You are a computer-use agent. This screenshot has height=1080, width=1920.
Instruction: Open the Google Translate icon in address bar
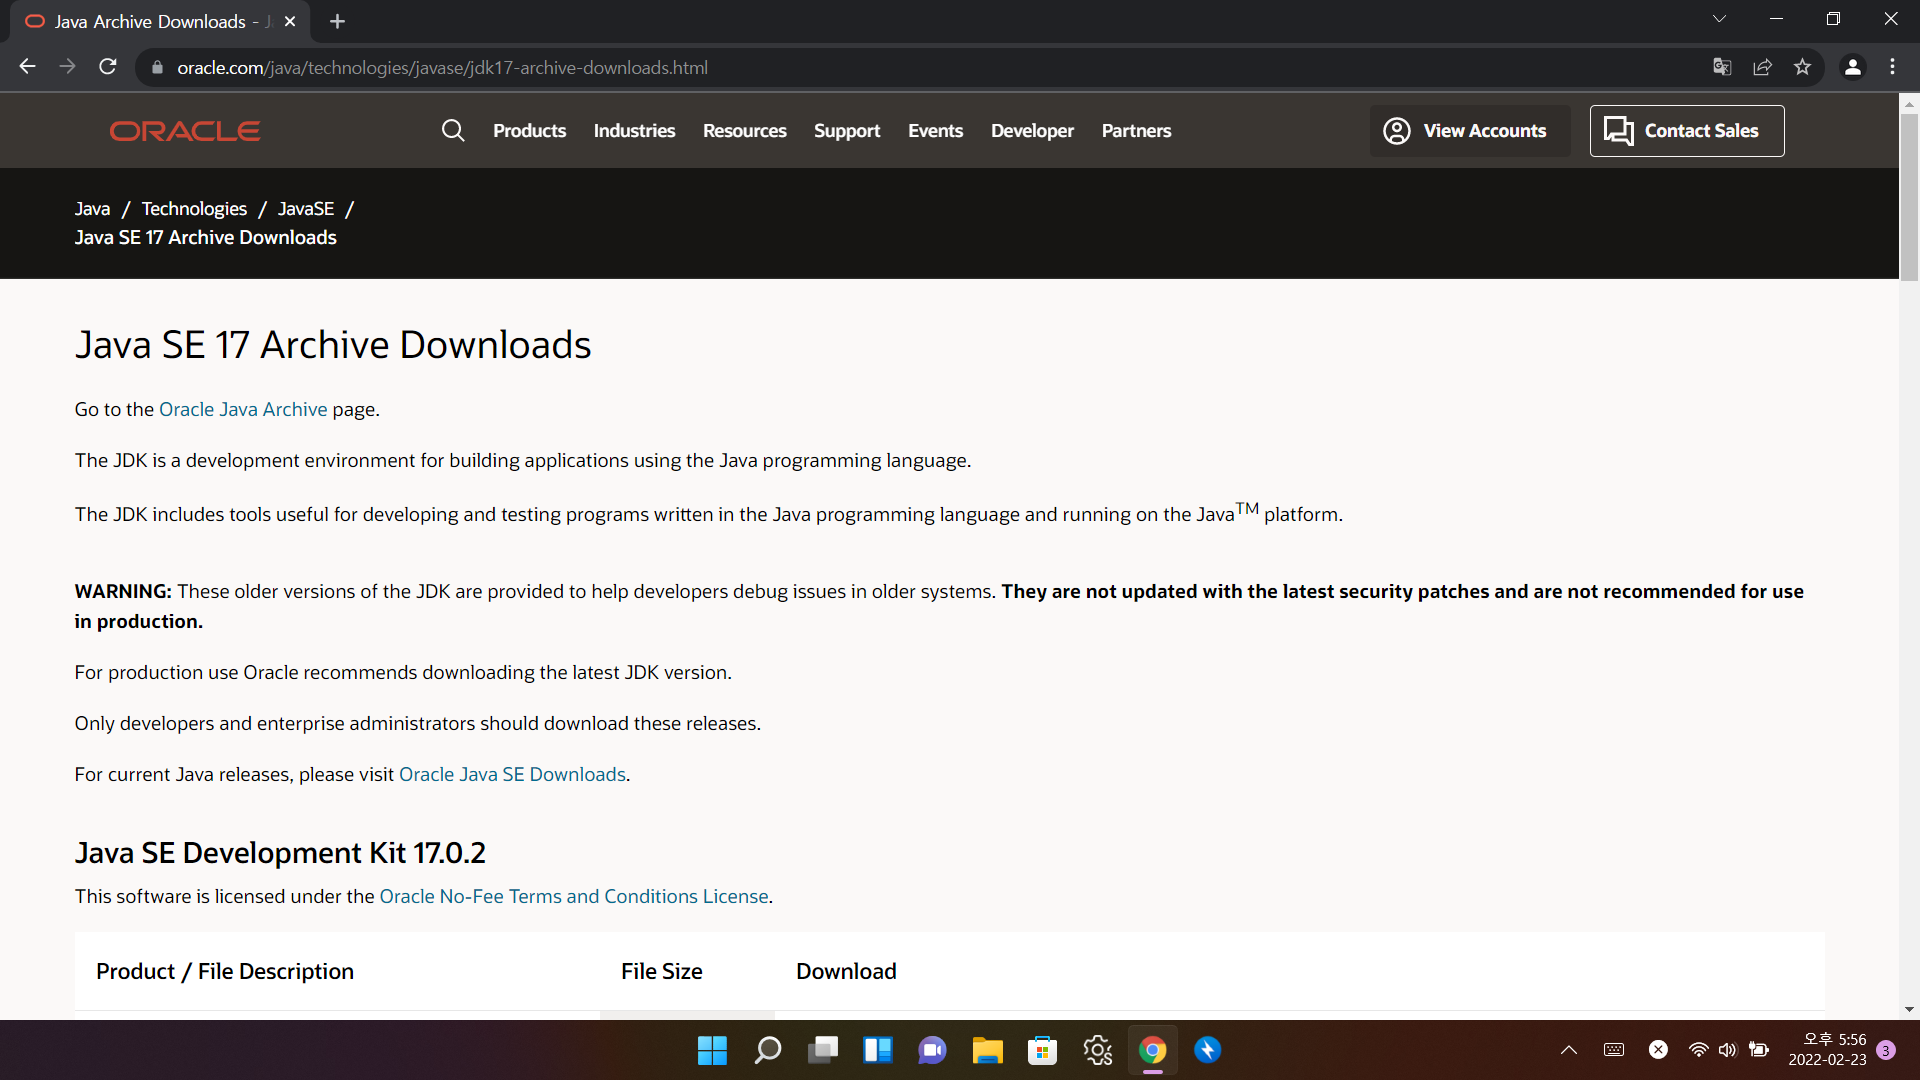[x=1722, y=67]
